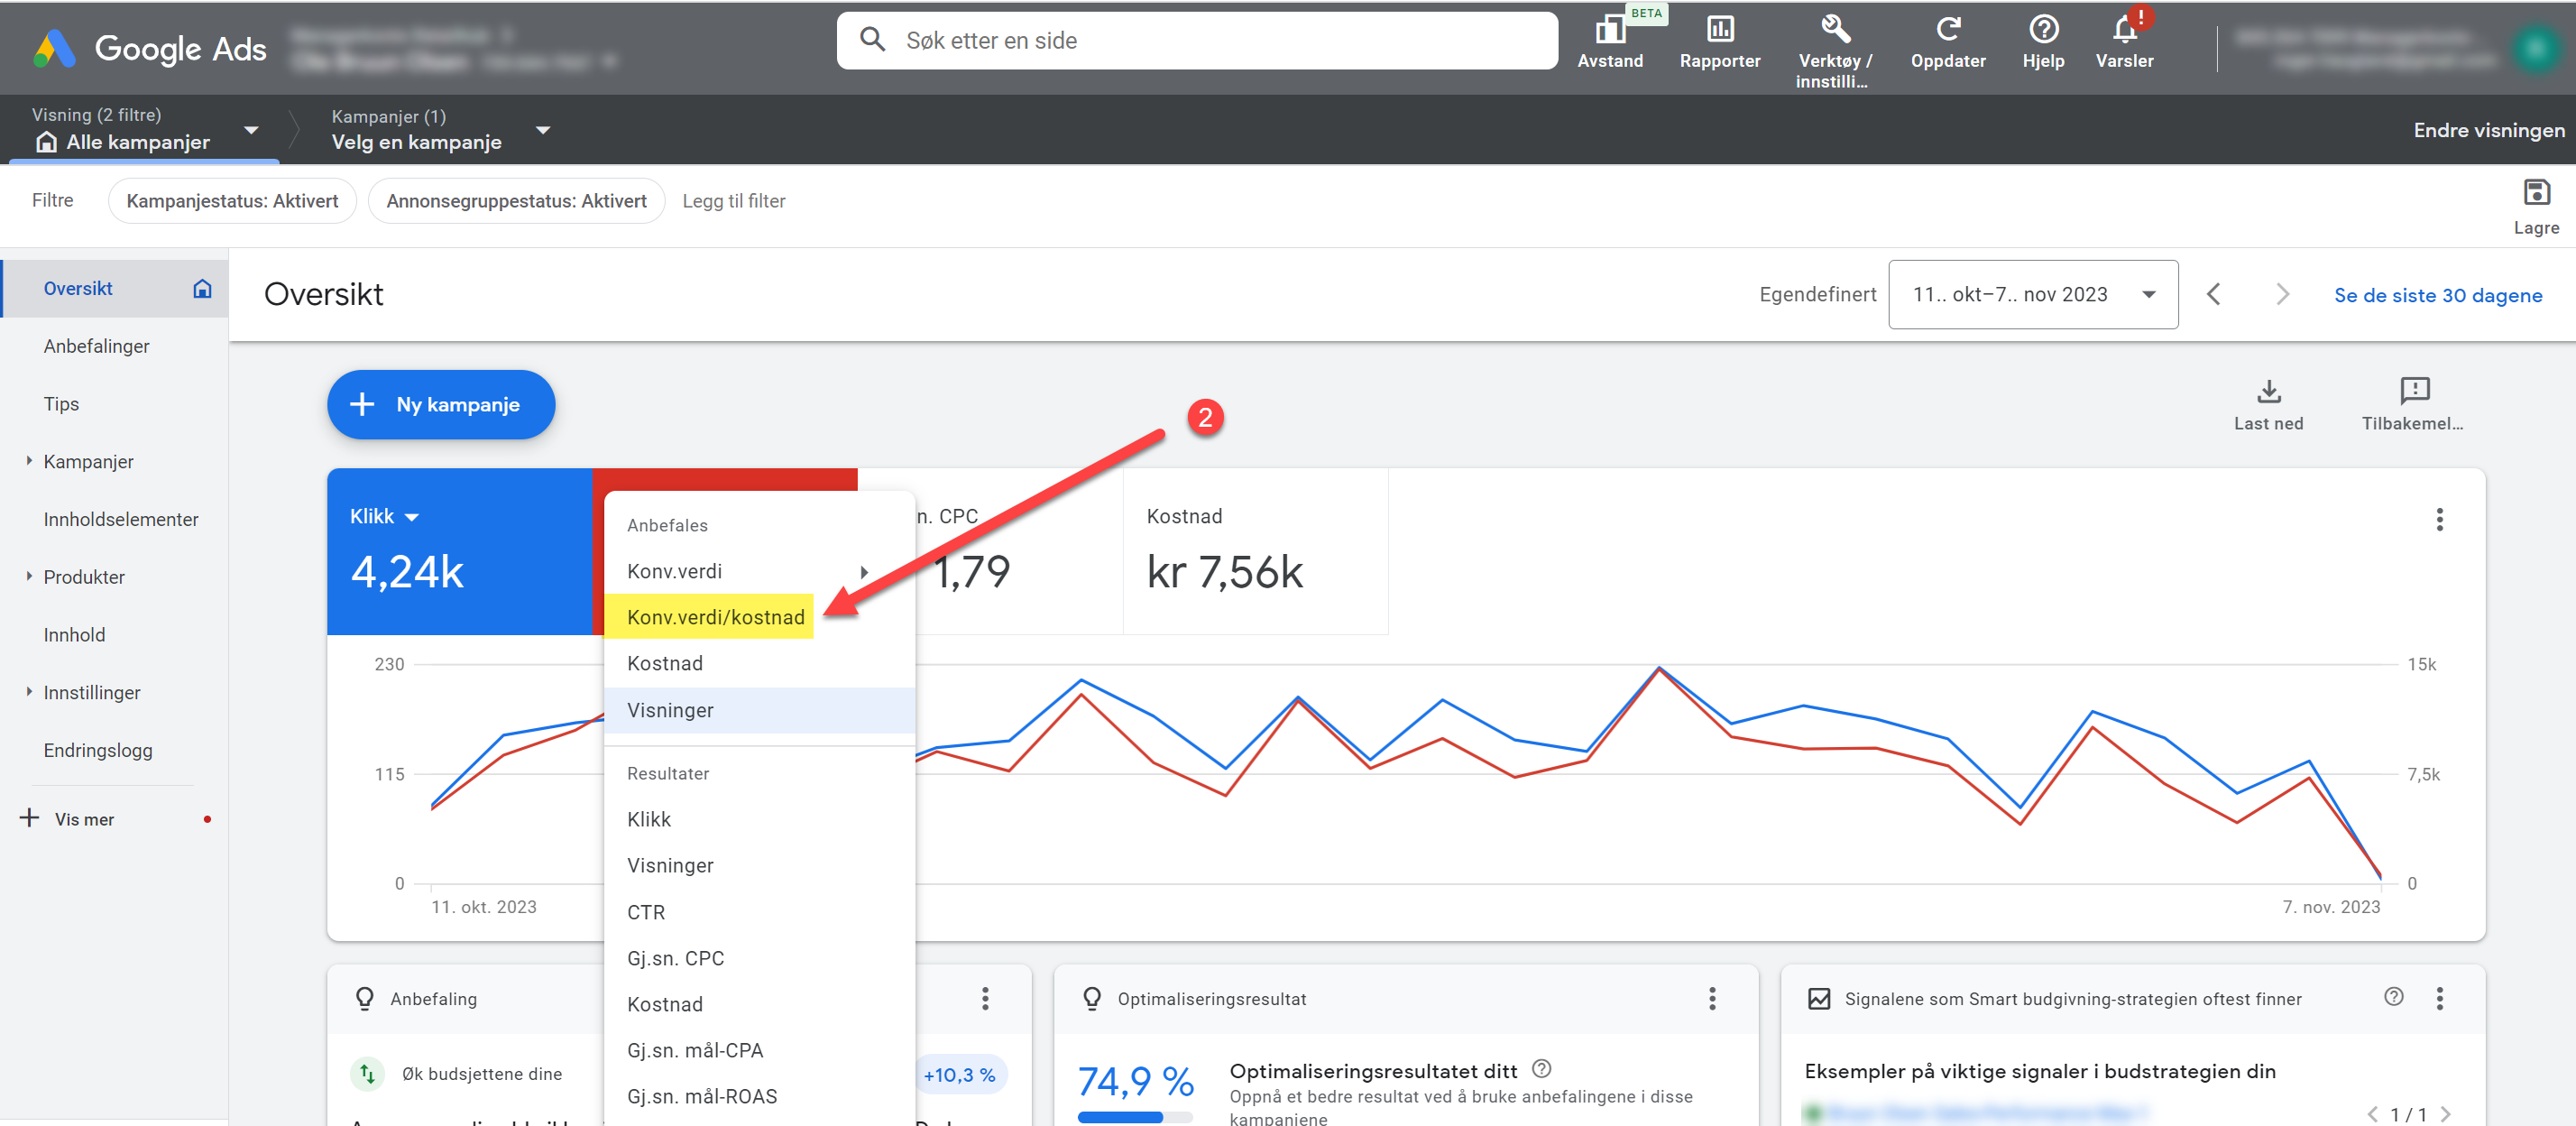The image size is (2576, 1126).
Task: Open Varsler notification bell
Action: click(2124, 30)
